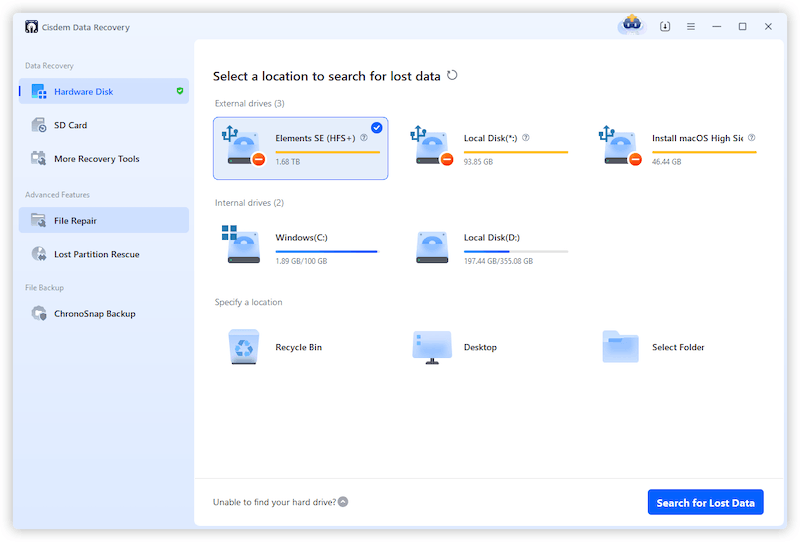This screenshot has height=542, width=800.
Task: Click the Local Disk(*:) usage bar
Action: (x=516, y=152)
